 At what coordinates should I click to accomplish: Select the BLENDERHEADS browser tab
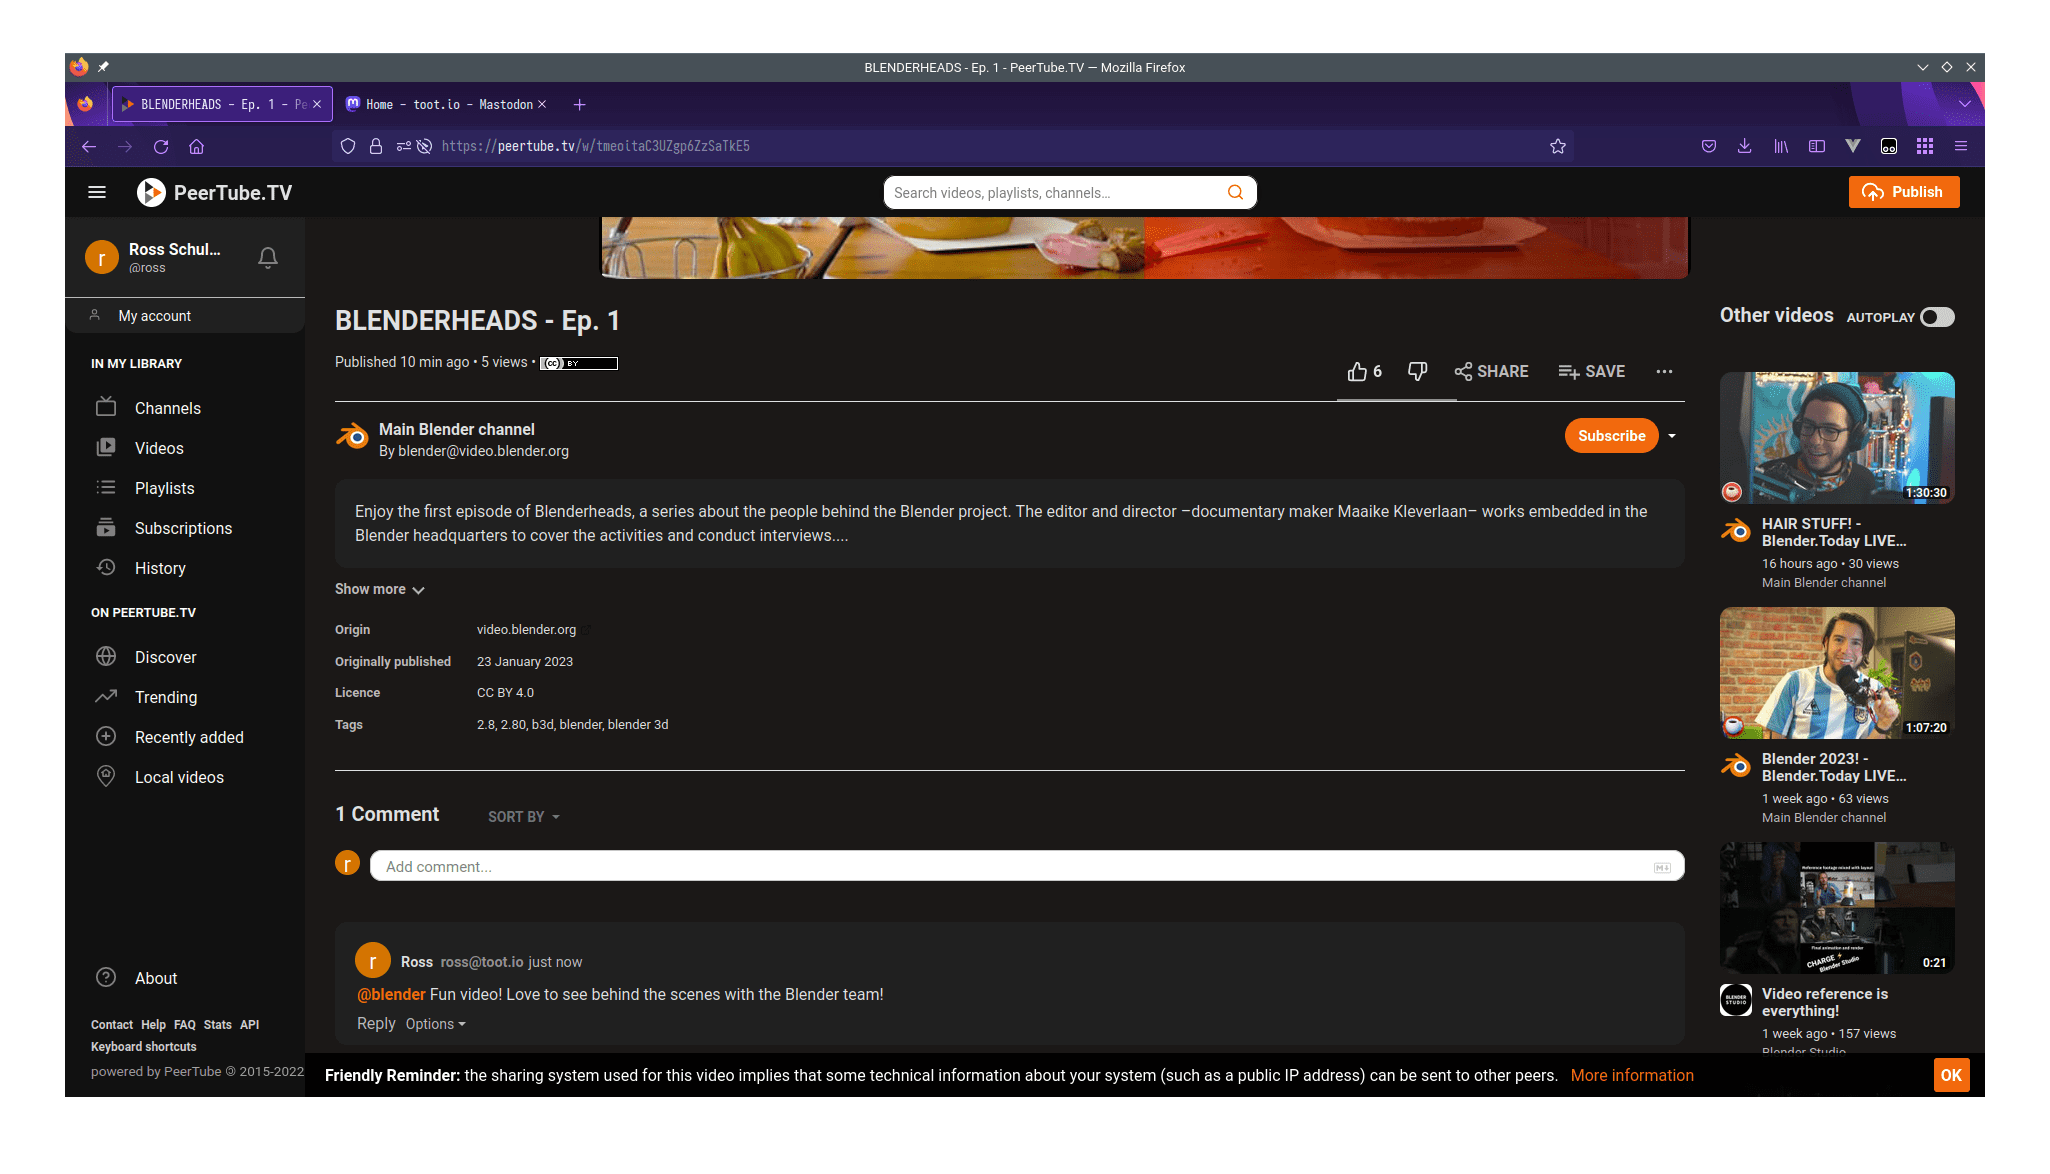tap(222, 104)
